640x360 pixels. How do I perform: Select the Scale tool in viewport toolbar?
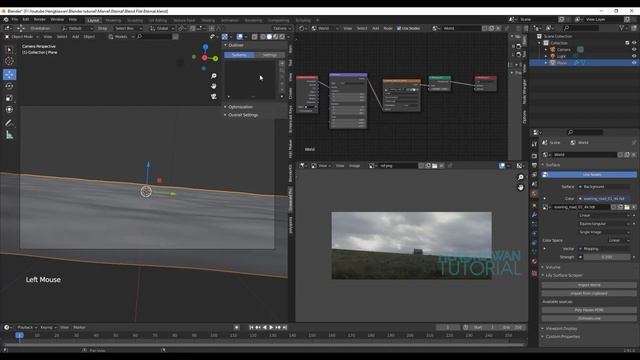click(x=9, y=98)
